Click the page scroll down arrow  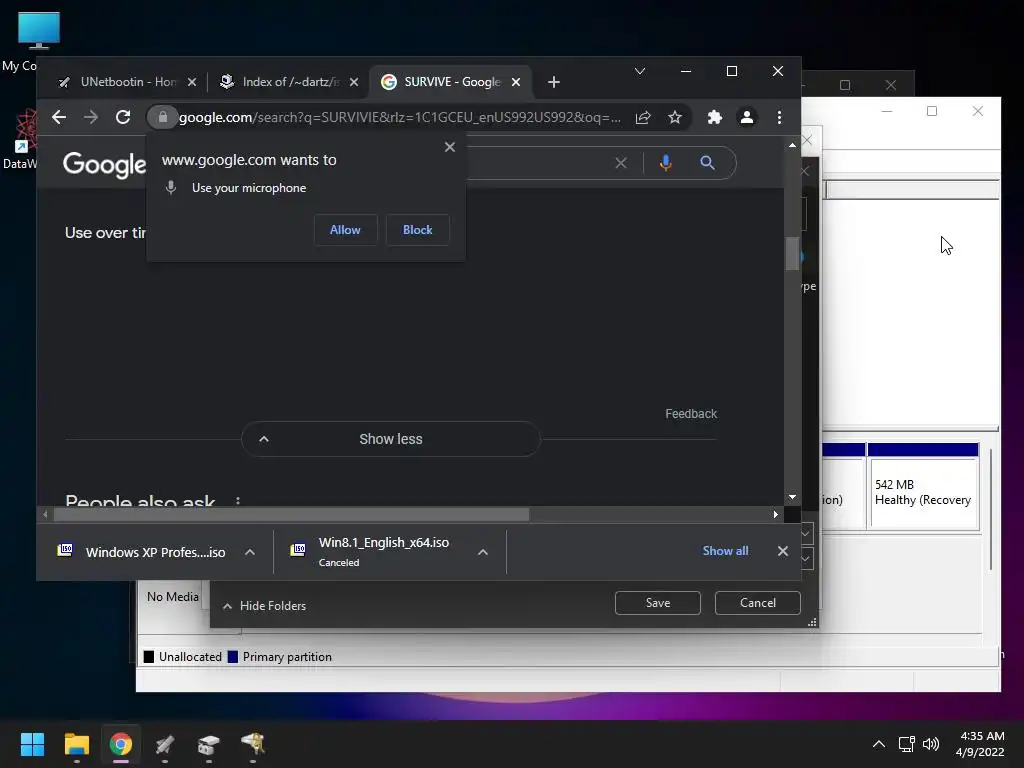(x=792, y=497)
